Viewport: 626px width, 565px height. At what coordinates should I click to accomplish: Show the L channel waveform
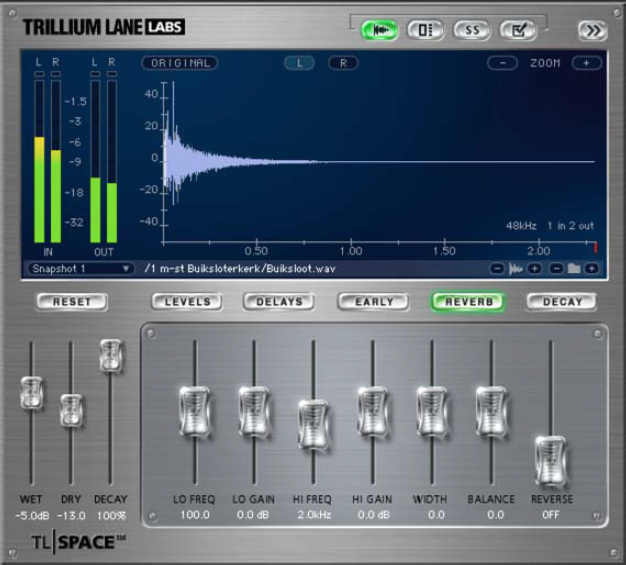[299, 63]
